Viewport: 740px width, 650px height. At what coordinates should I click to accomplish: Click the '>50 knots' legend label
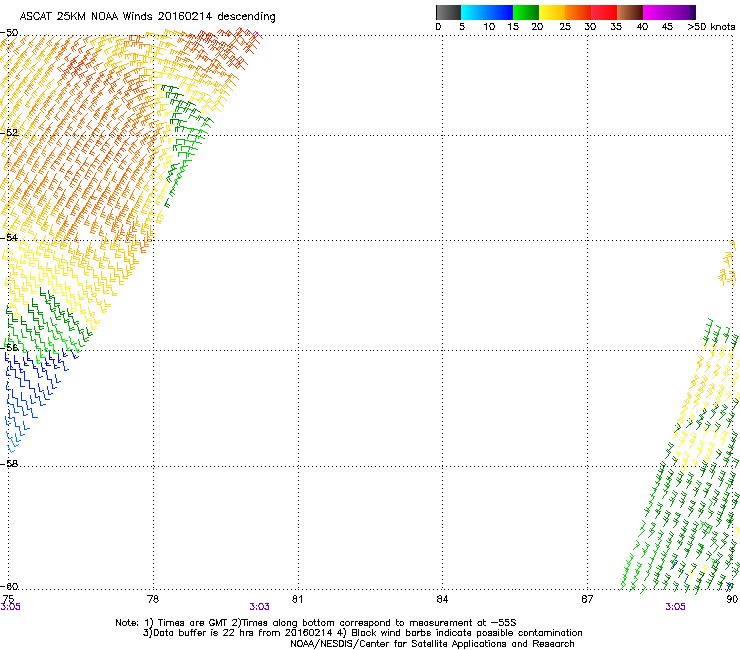[711, 27]
